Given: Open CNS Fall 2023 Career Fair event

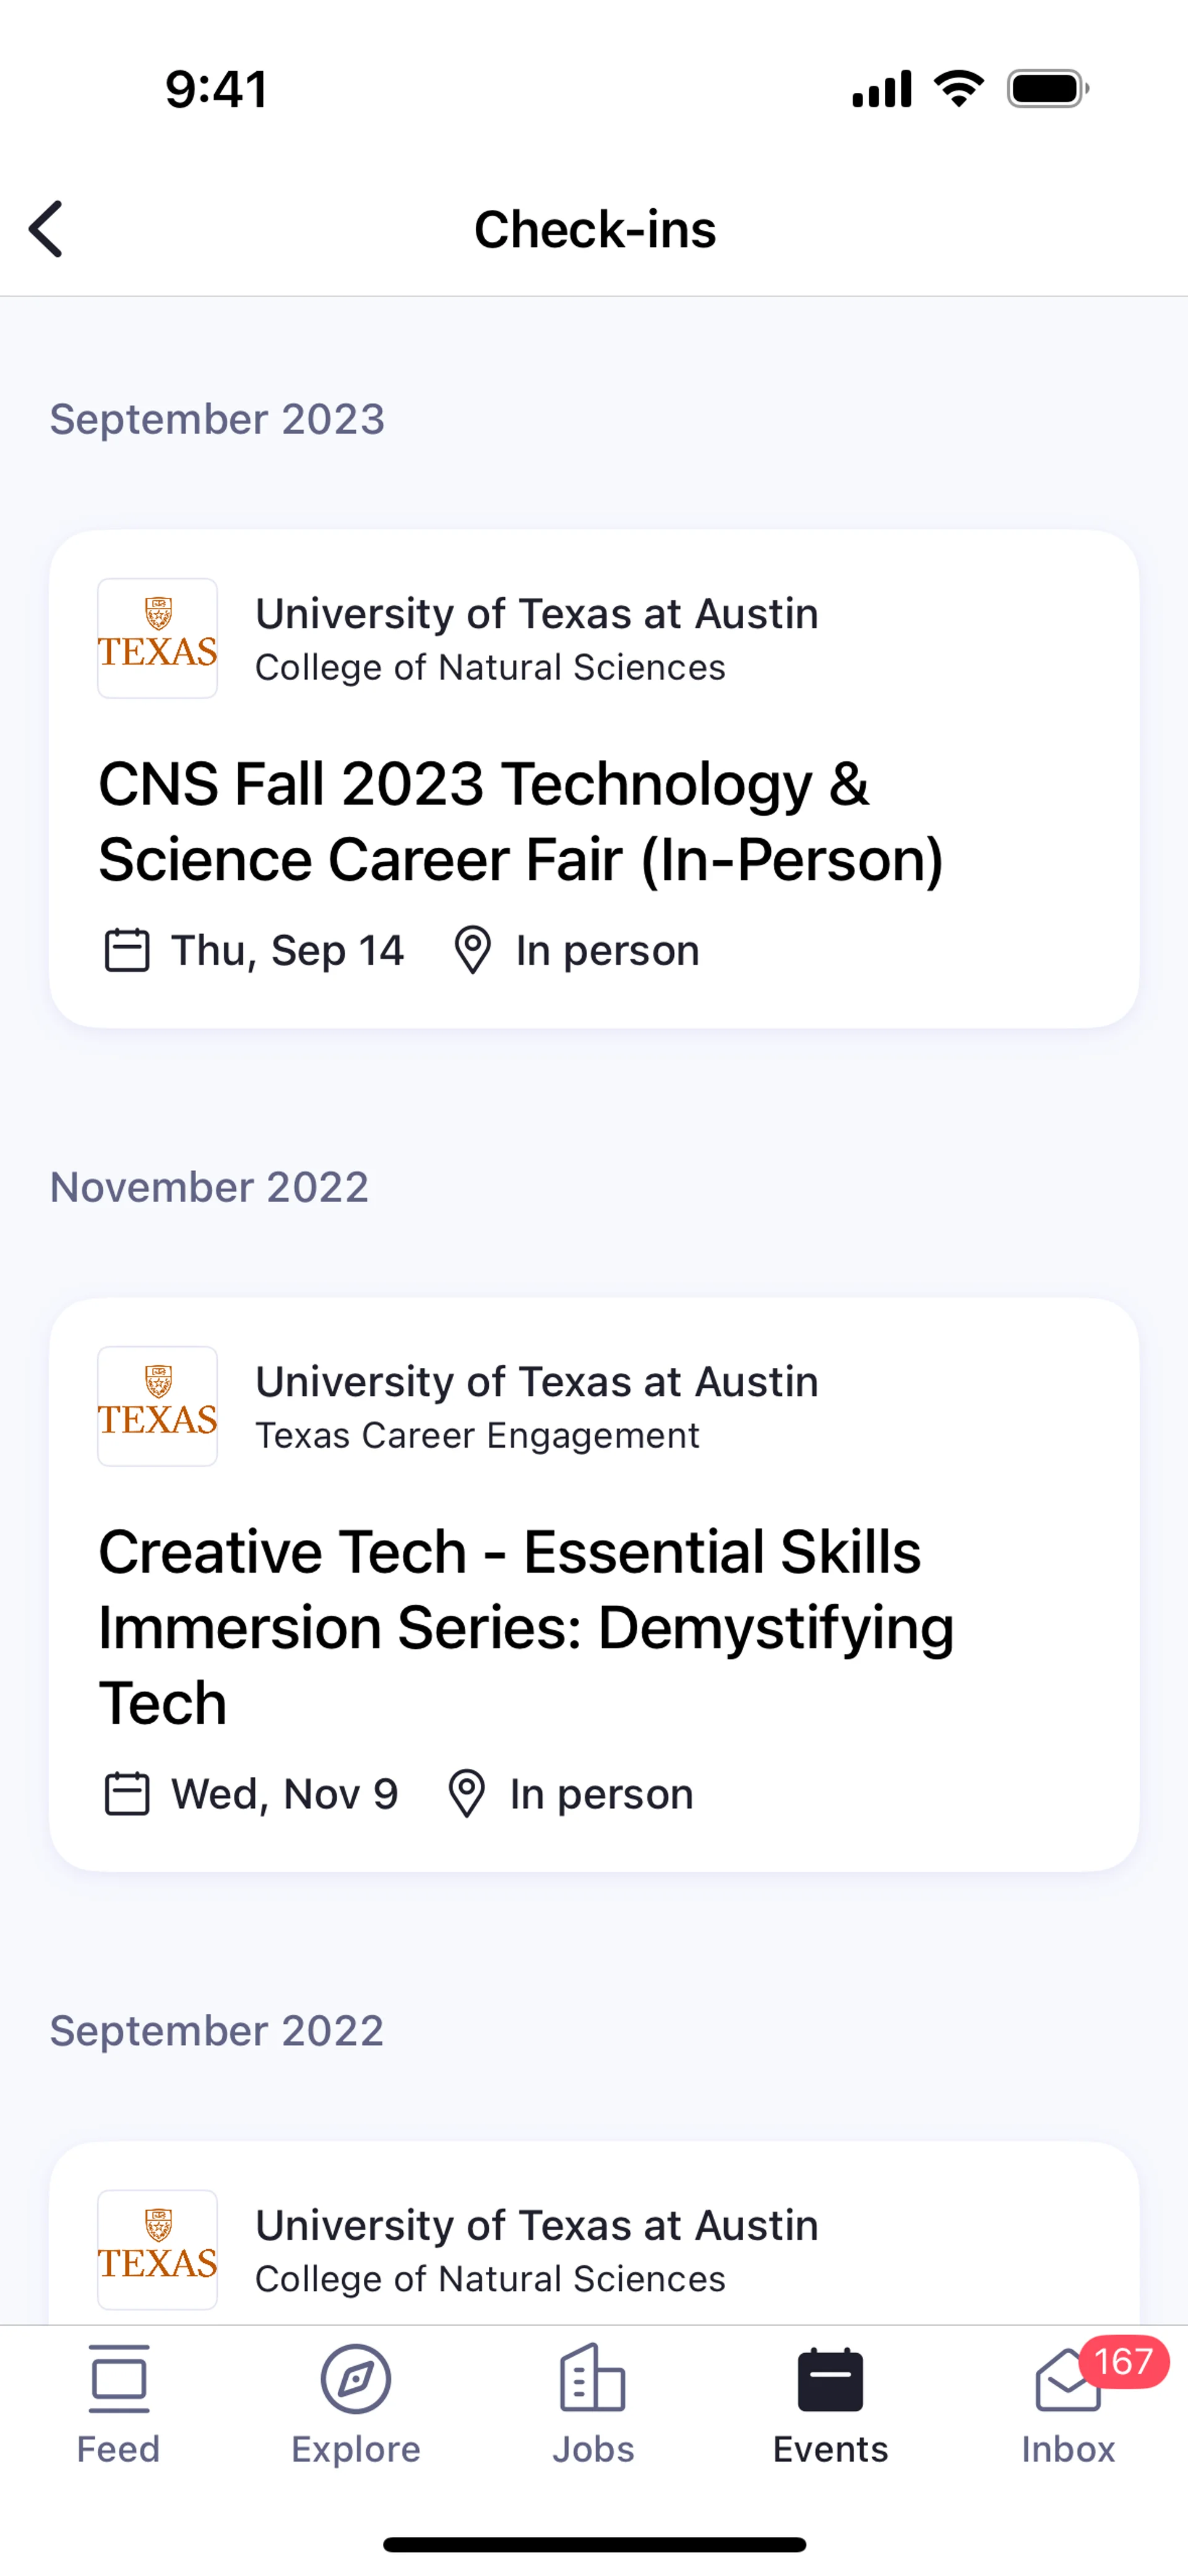Looking at the screenshot, I should pos(520,821).
